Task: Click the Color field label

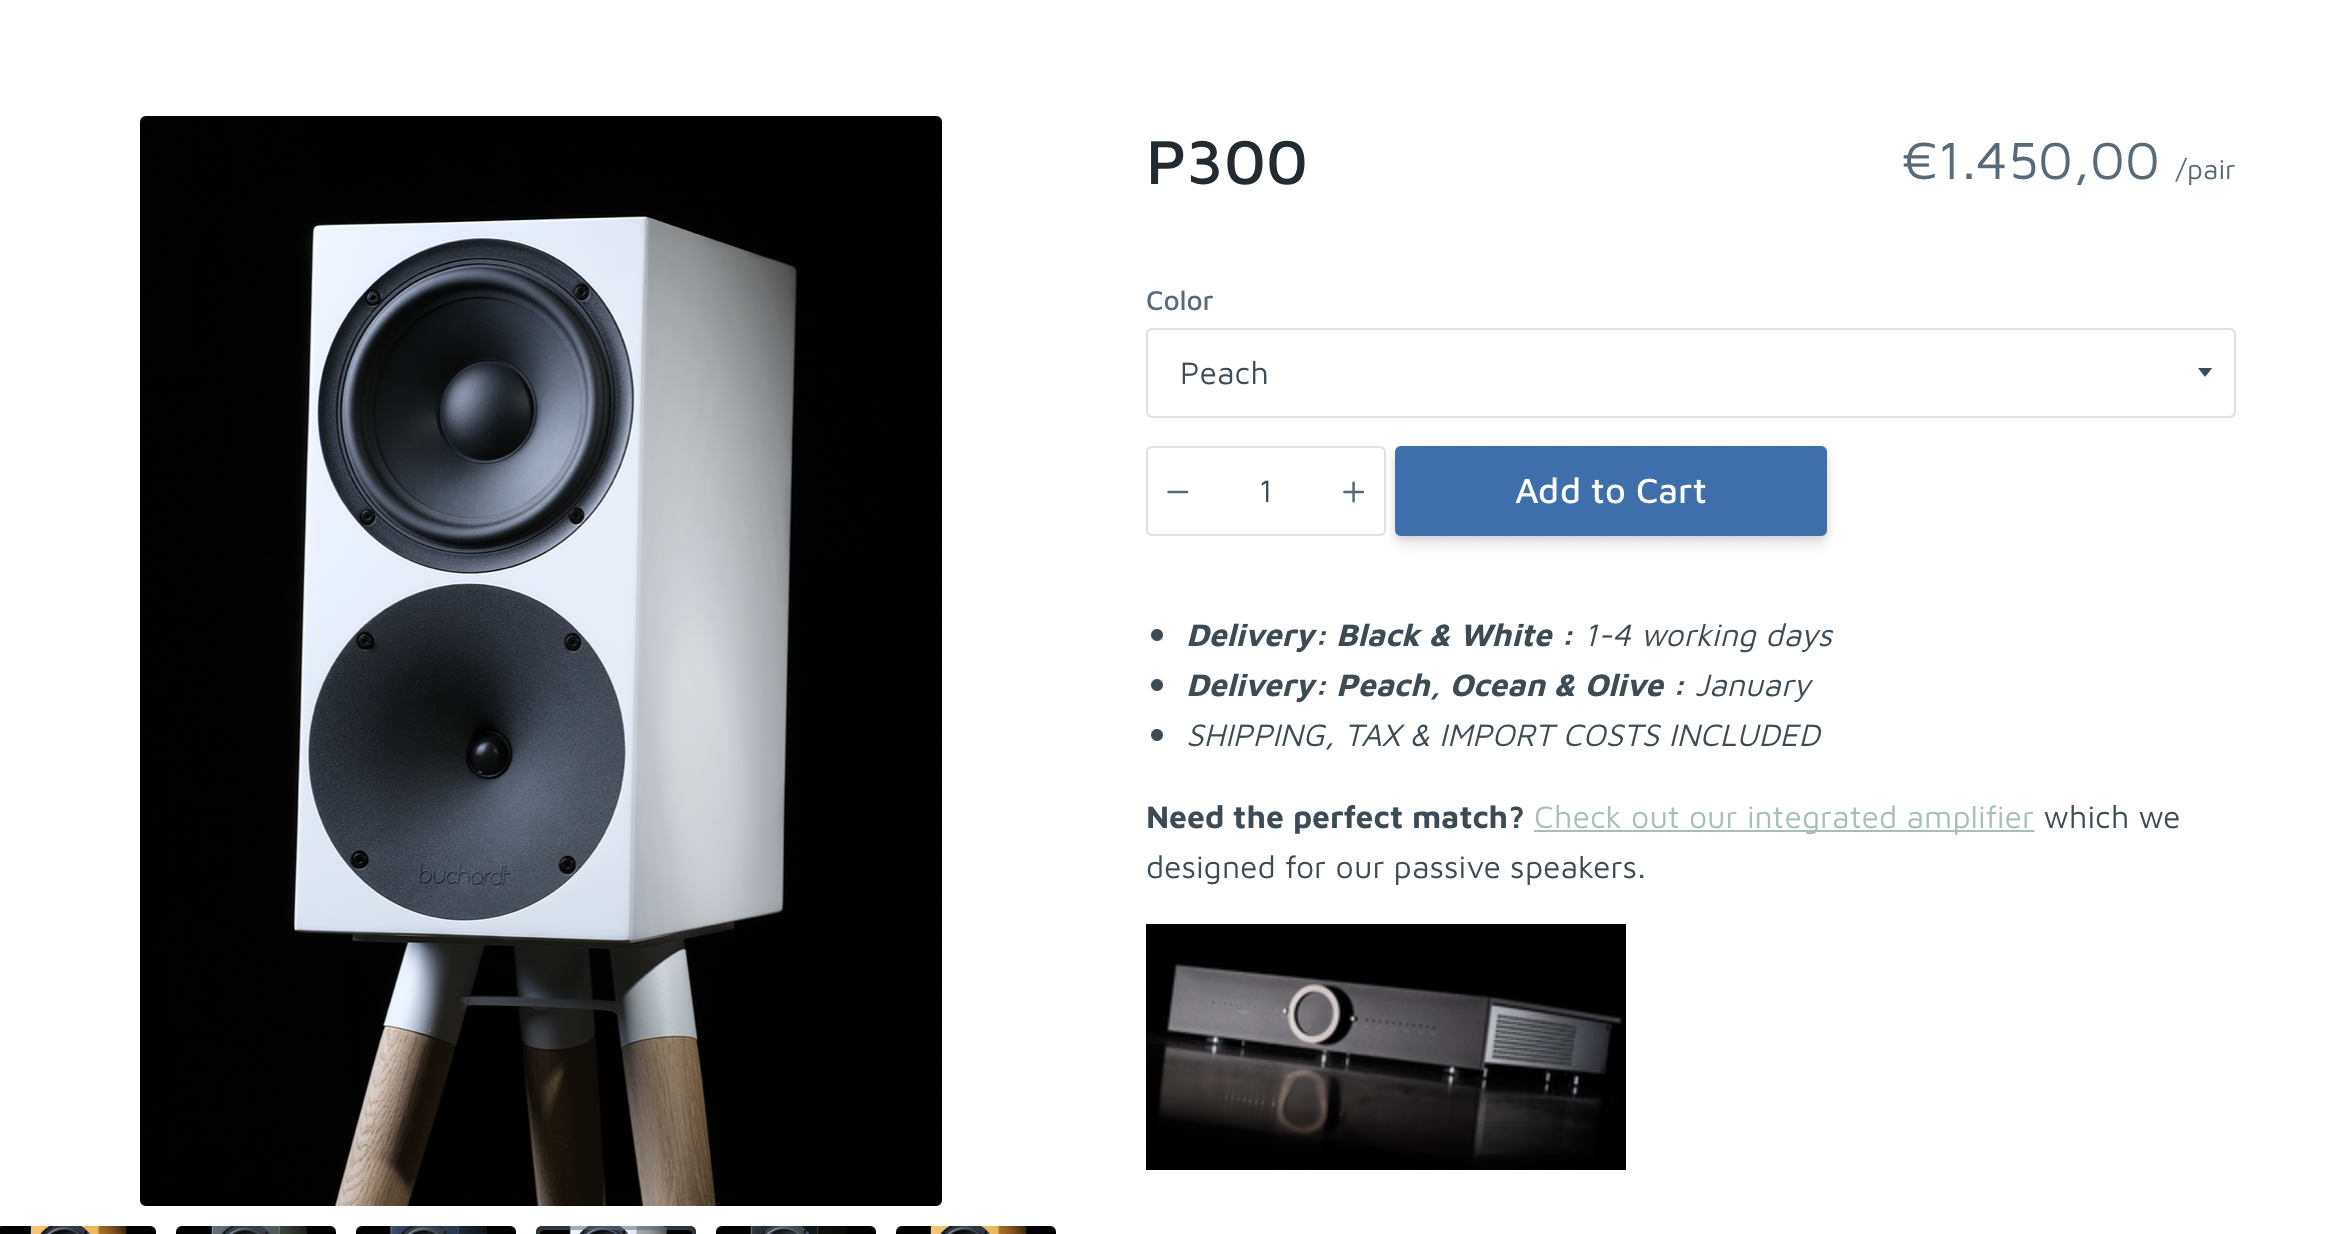Action: click(x=1179, y=301)
